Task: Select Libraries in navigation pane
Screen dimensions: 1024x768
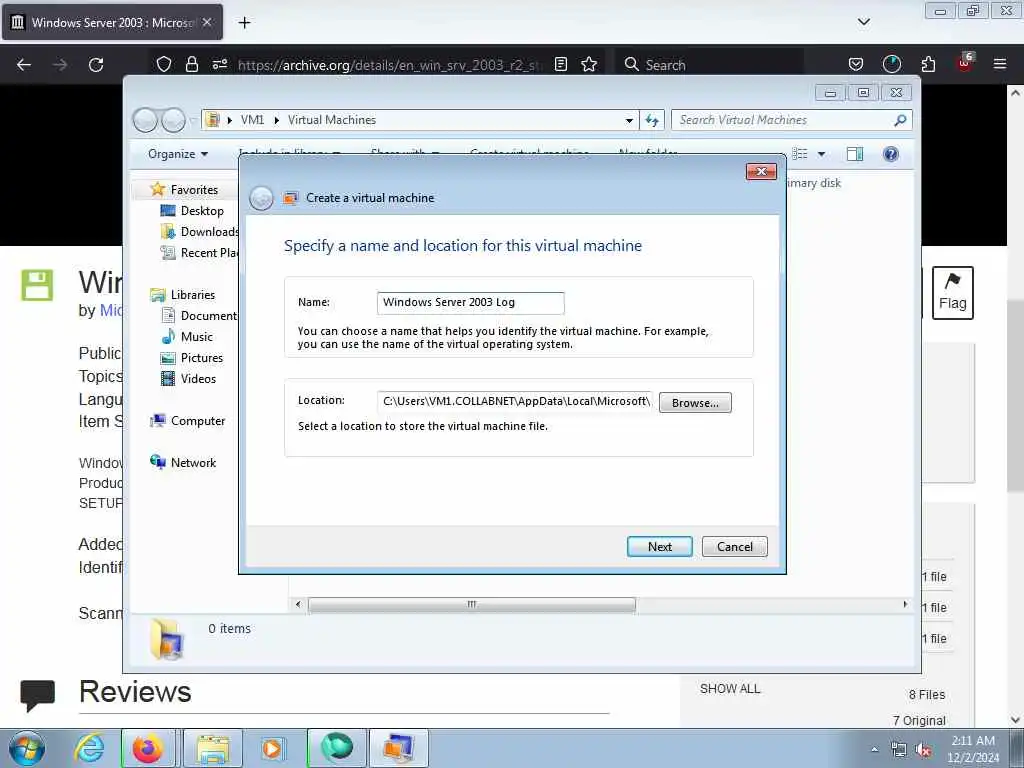Action: click(x=183, y=295)
